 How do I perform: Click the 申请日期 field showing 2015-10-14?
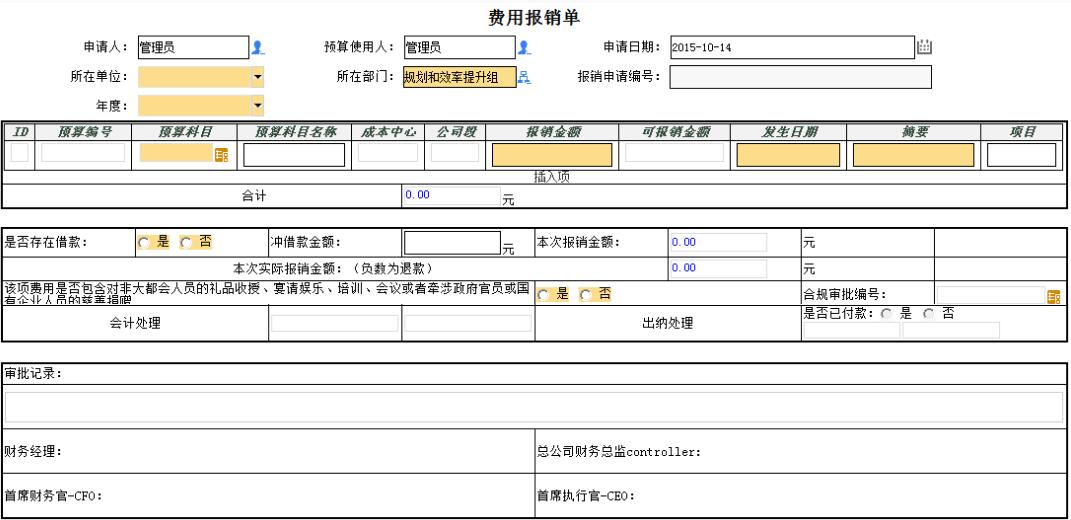click(x=792, y=47)
